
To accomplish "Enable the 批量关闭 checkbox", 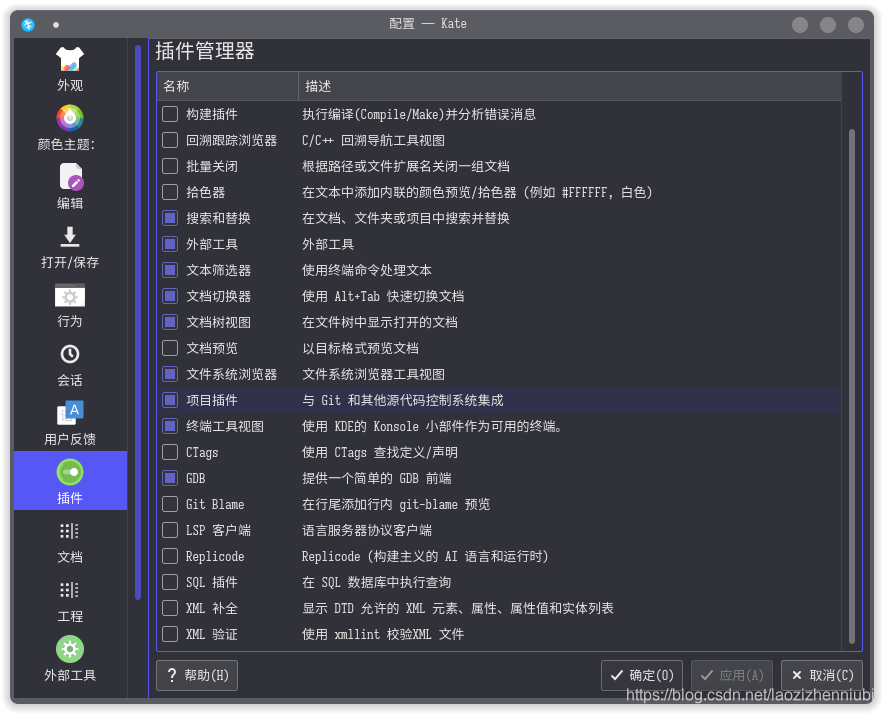I will tap(170, 166).
